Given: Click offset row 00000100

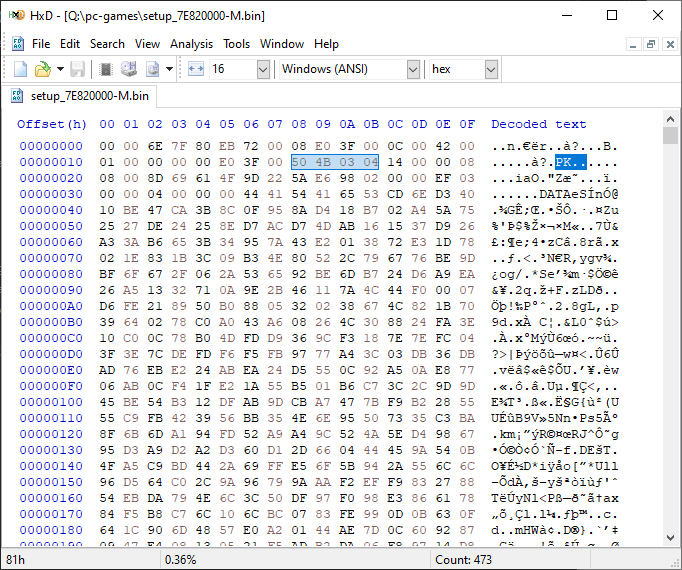Looking at the screenshot, I should click(51, 402).
